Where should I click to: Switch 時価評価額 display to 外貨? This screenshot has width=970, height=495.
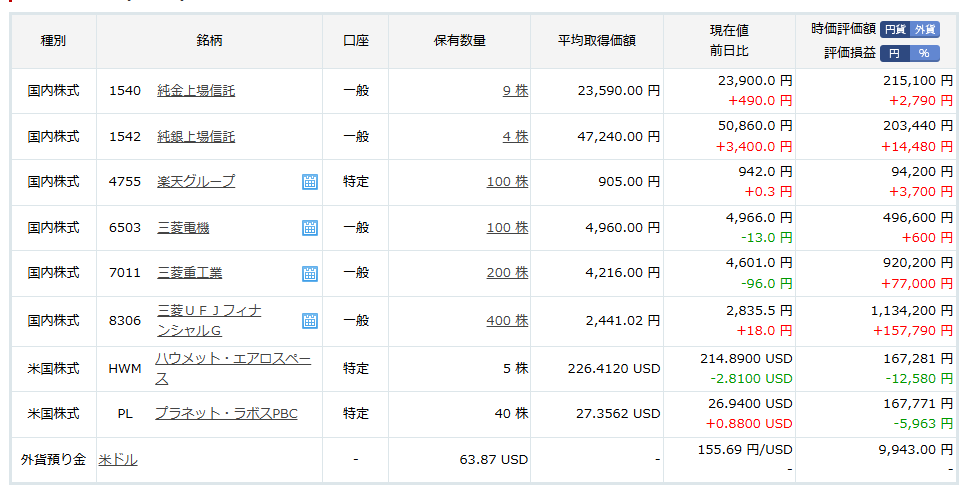pos(925,30)
